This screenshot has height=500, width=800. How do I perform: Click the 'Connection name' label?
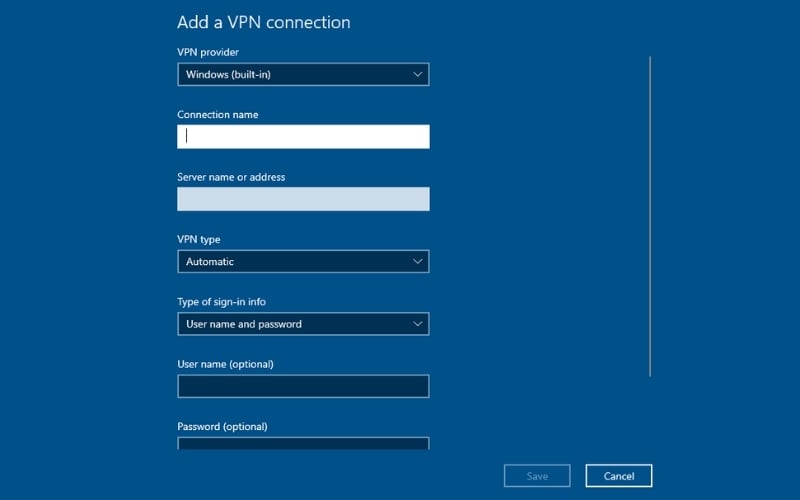tap(217, 115)
